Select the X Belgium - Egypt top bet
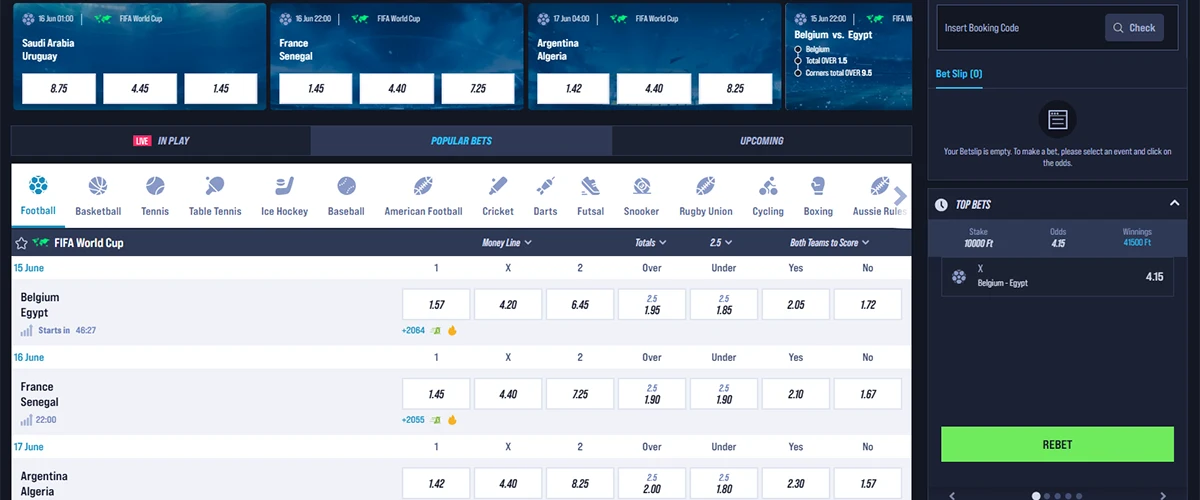The width and height of the screenshot is (1200, 500). pos(1057,277)
